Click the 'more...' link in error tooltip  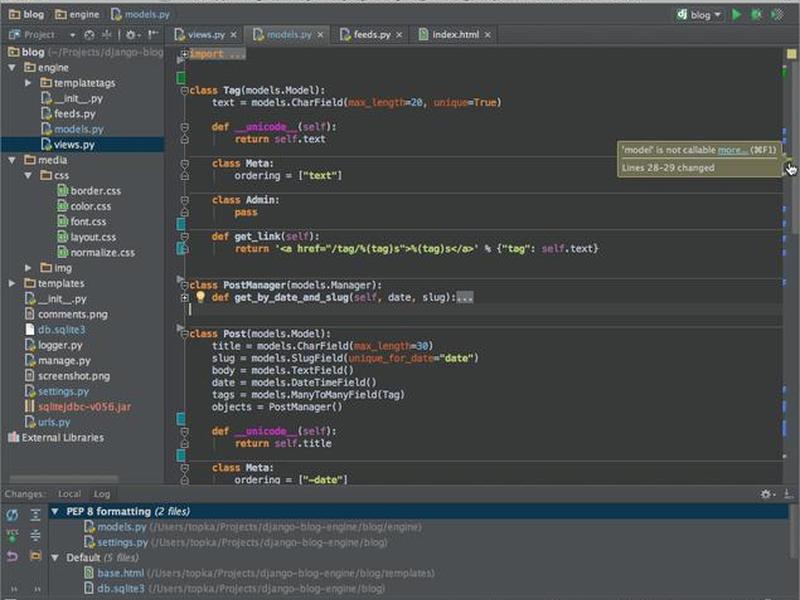733,149
